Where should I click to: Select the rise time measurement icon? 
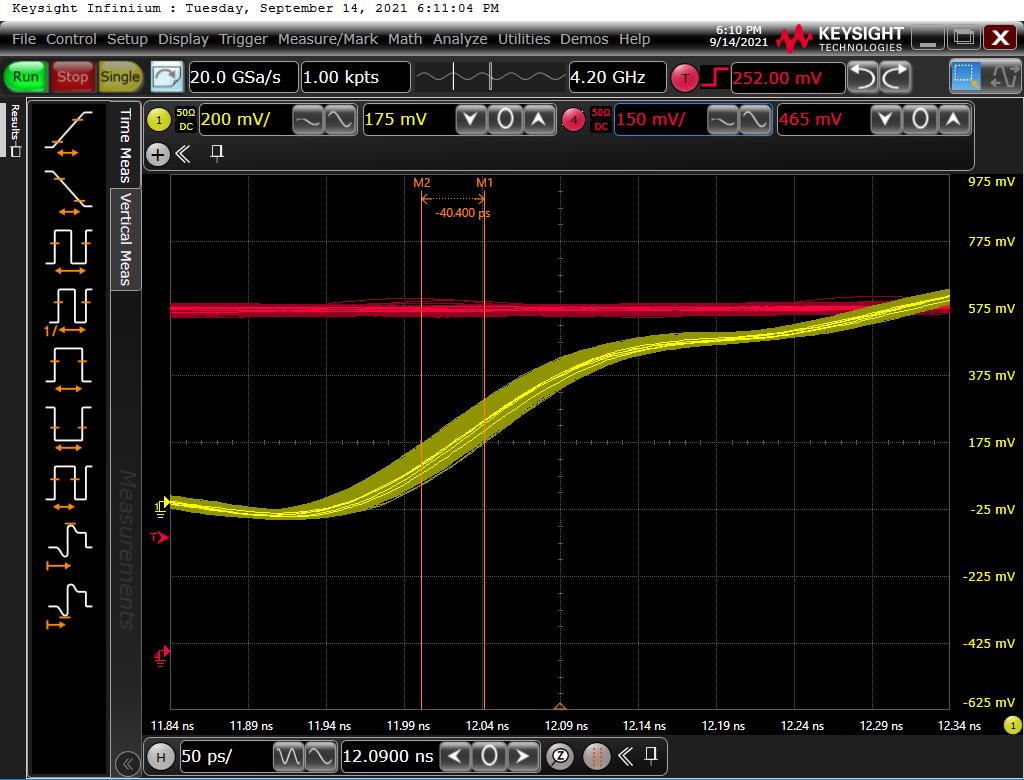(68, 133)
